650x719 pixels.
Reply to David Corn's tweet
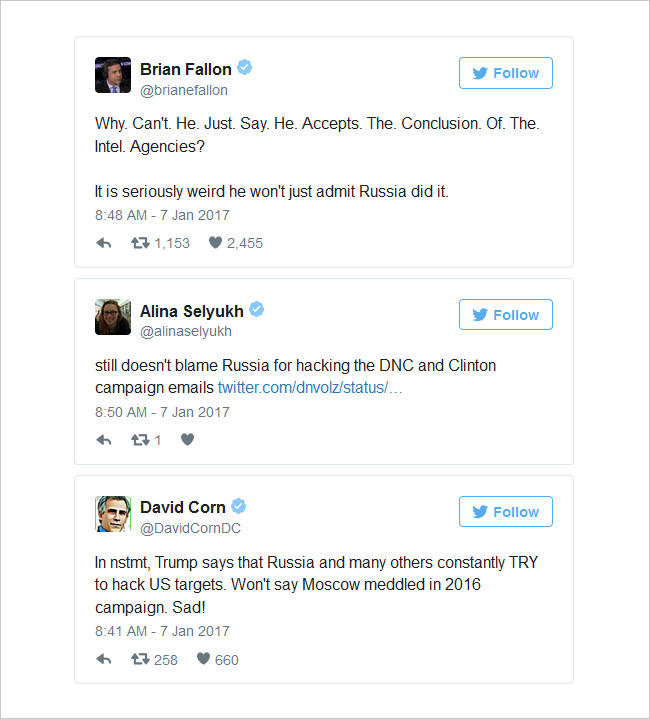click(104, 659)
